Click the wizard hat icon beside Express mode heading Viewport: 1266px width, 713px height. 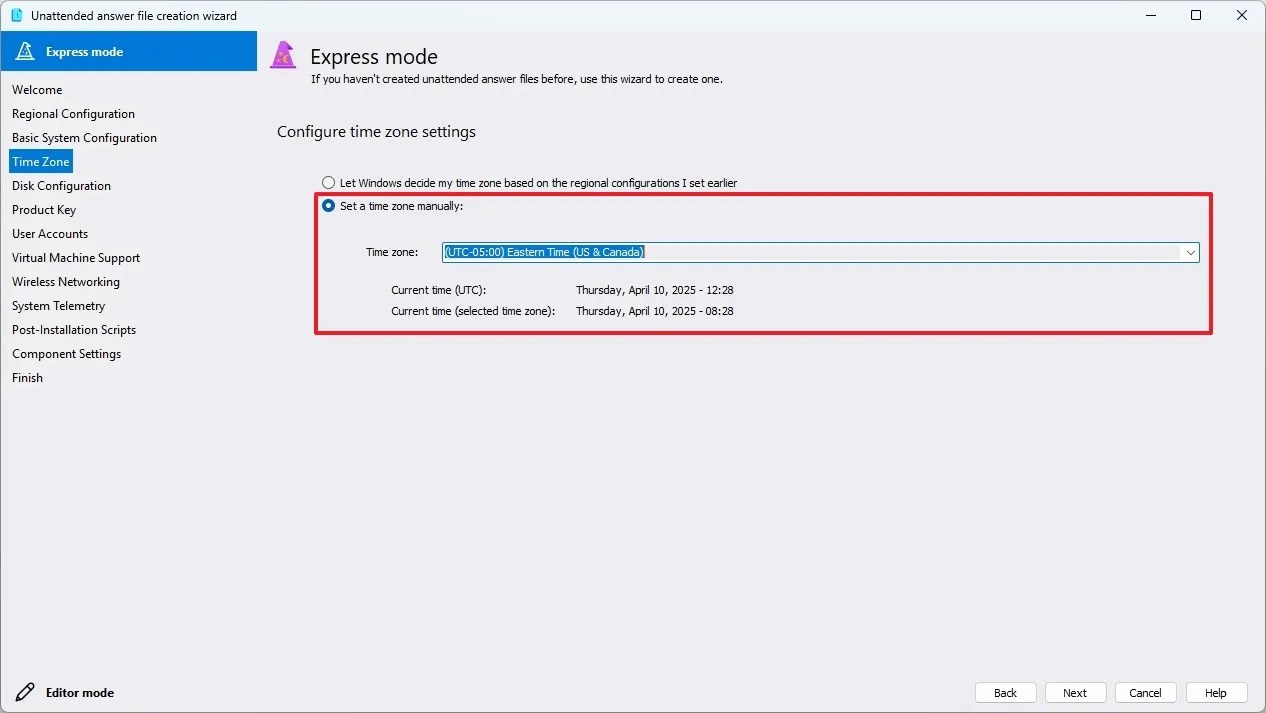(x=284, y=57)
